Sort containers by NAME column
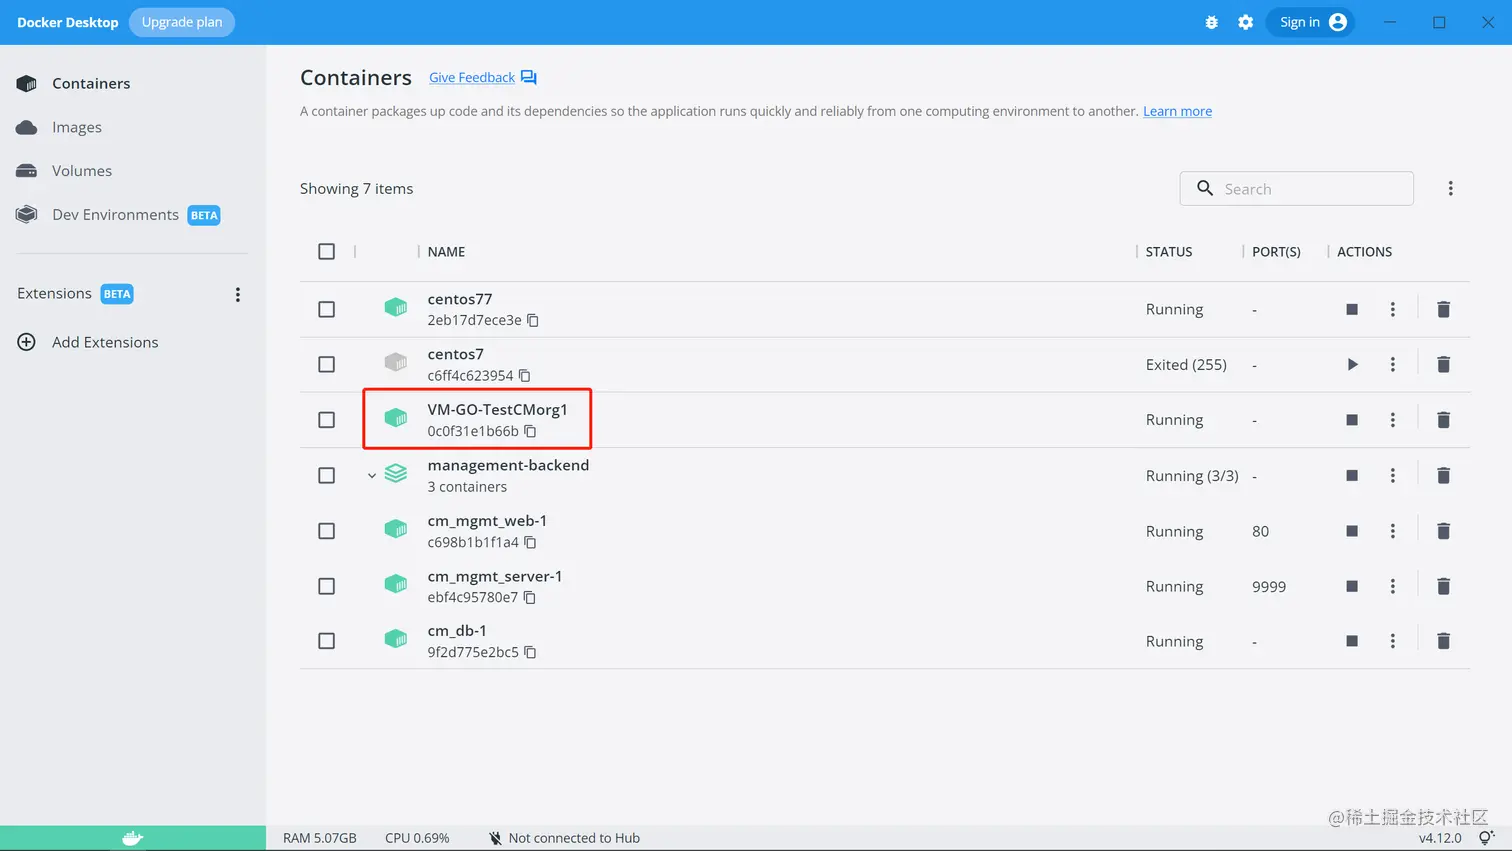Viewport: 1512px width, 851px height. (x=446, y=251)
